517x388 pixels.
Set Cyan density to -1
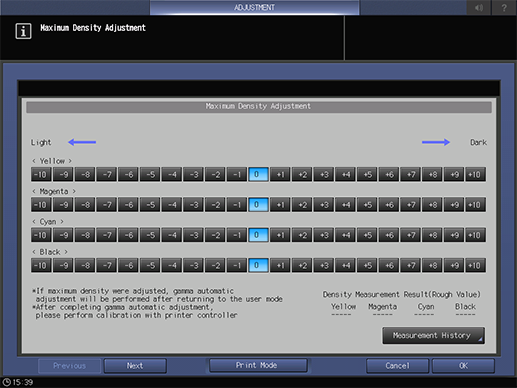click(x=237, y=235)
